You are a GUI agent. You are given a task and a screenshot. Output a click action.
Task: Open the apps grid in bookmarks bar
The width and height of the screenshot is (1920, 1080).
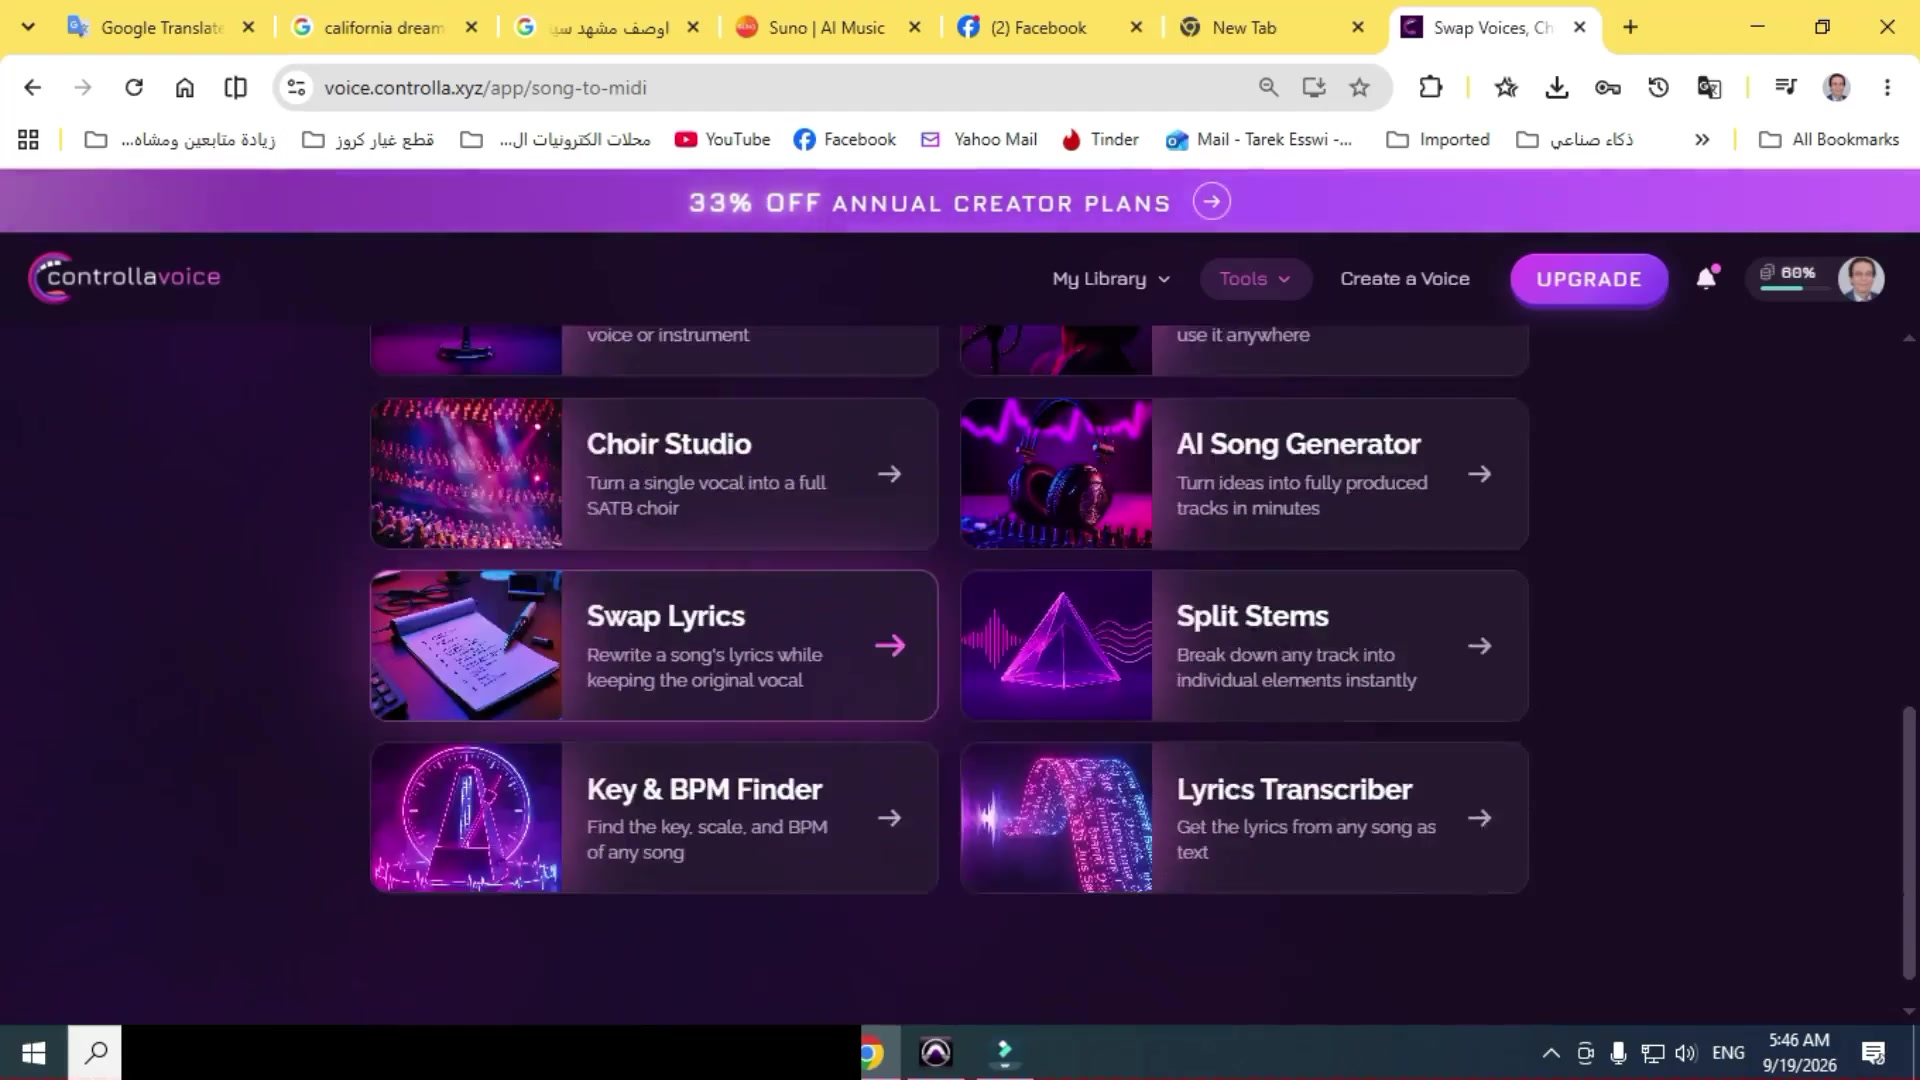click(28, 140)
